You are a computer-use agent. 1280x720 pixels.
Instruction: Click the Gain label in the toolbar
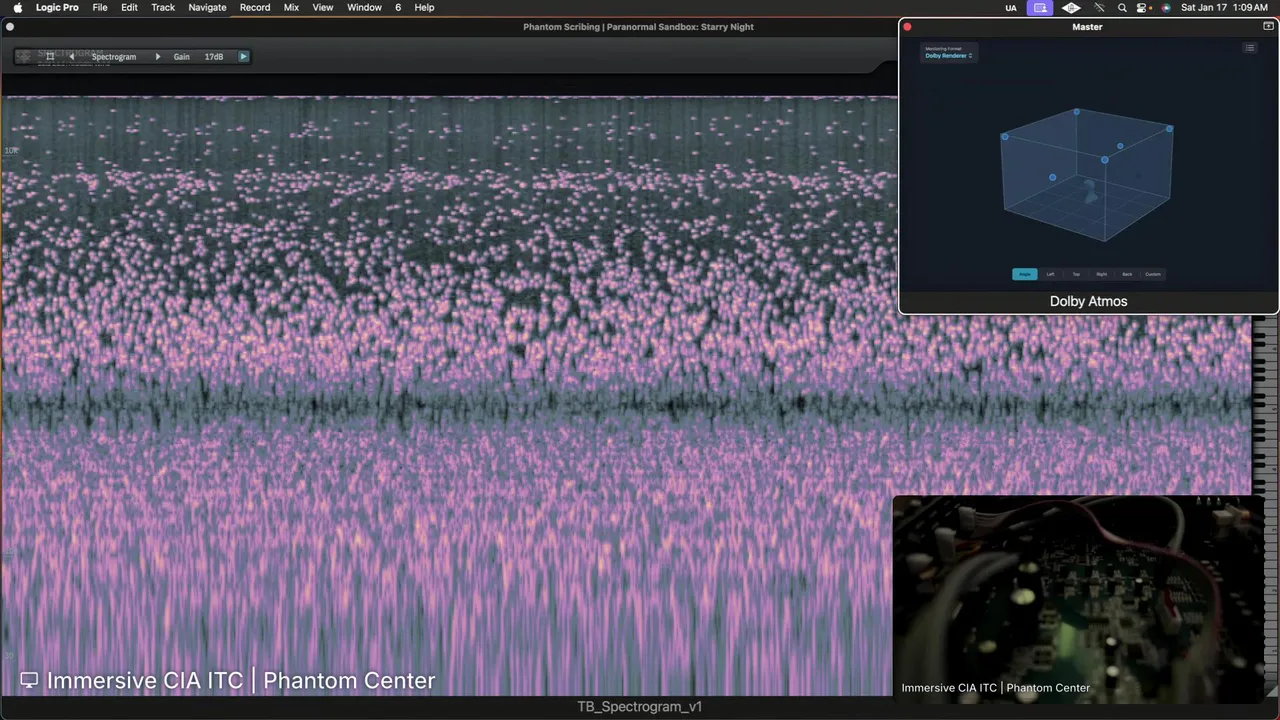pos(182,57)
